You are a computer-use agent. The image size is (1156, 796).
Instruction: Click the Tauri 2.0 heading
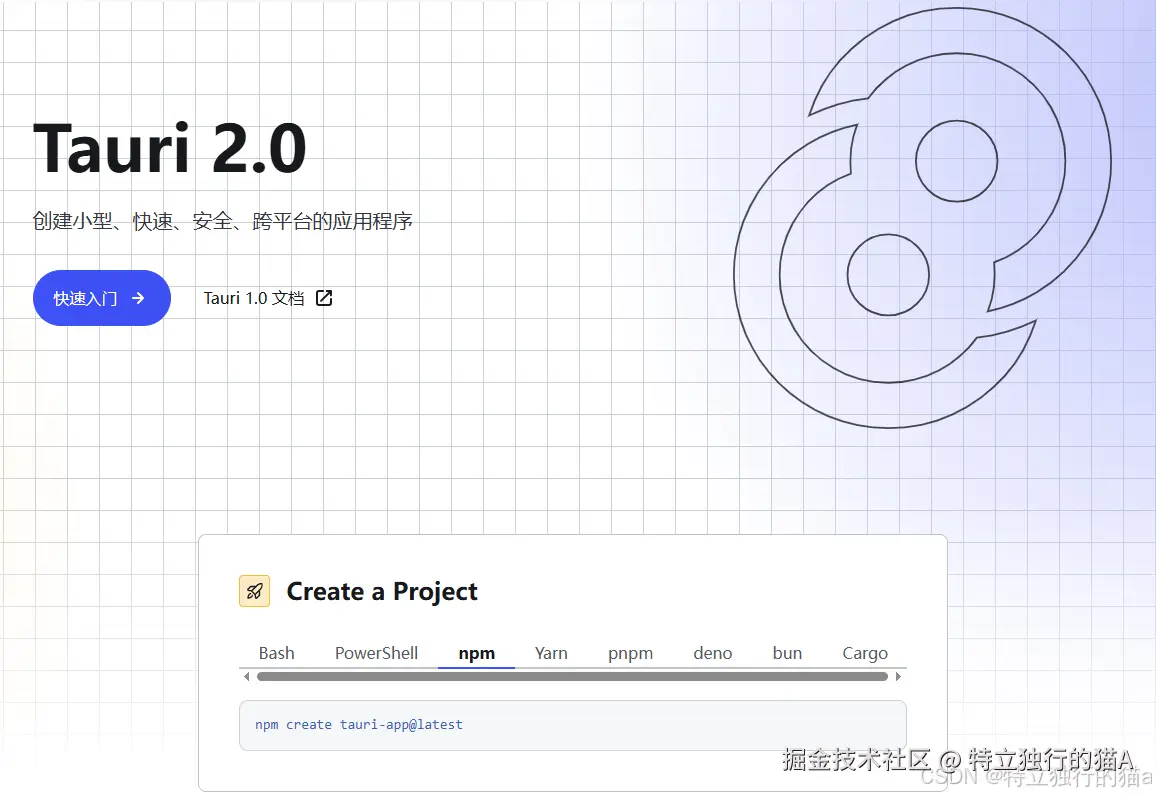(x=170, y=148)
